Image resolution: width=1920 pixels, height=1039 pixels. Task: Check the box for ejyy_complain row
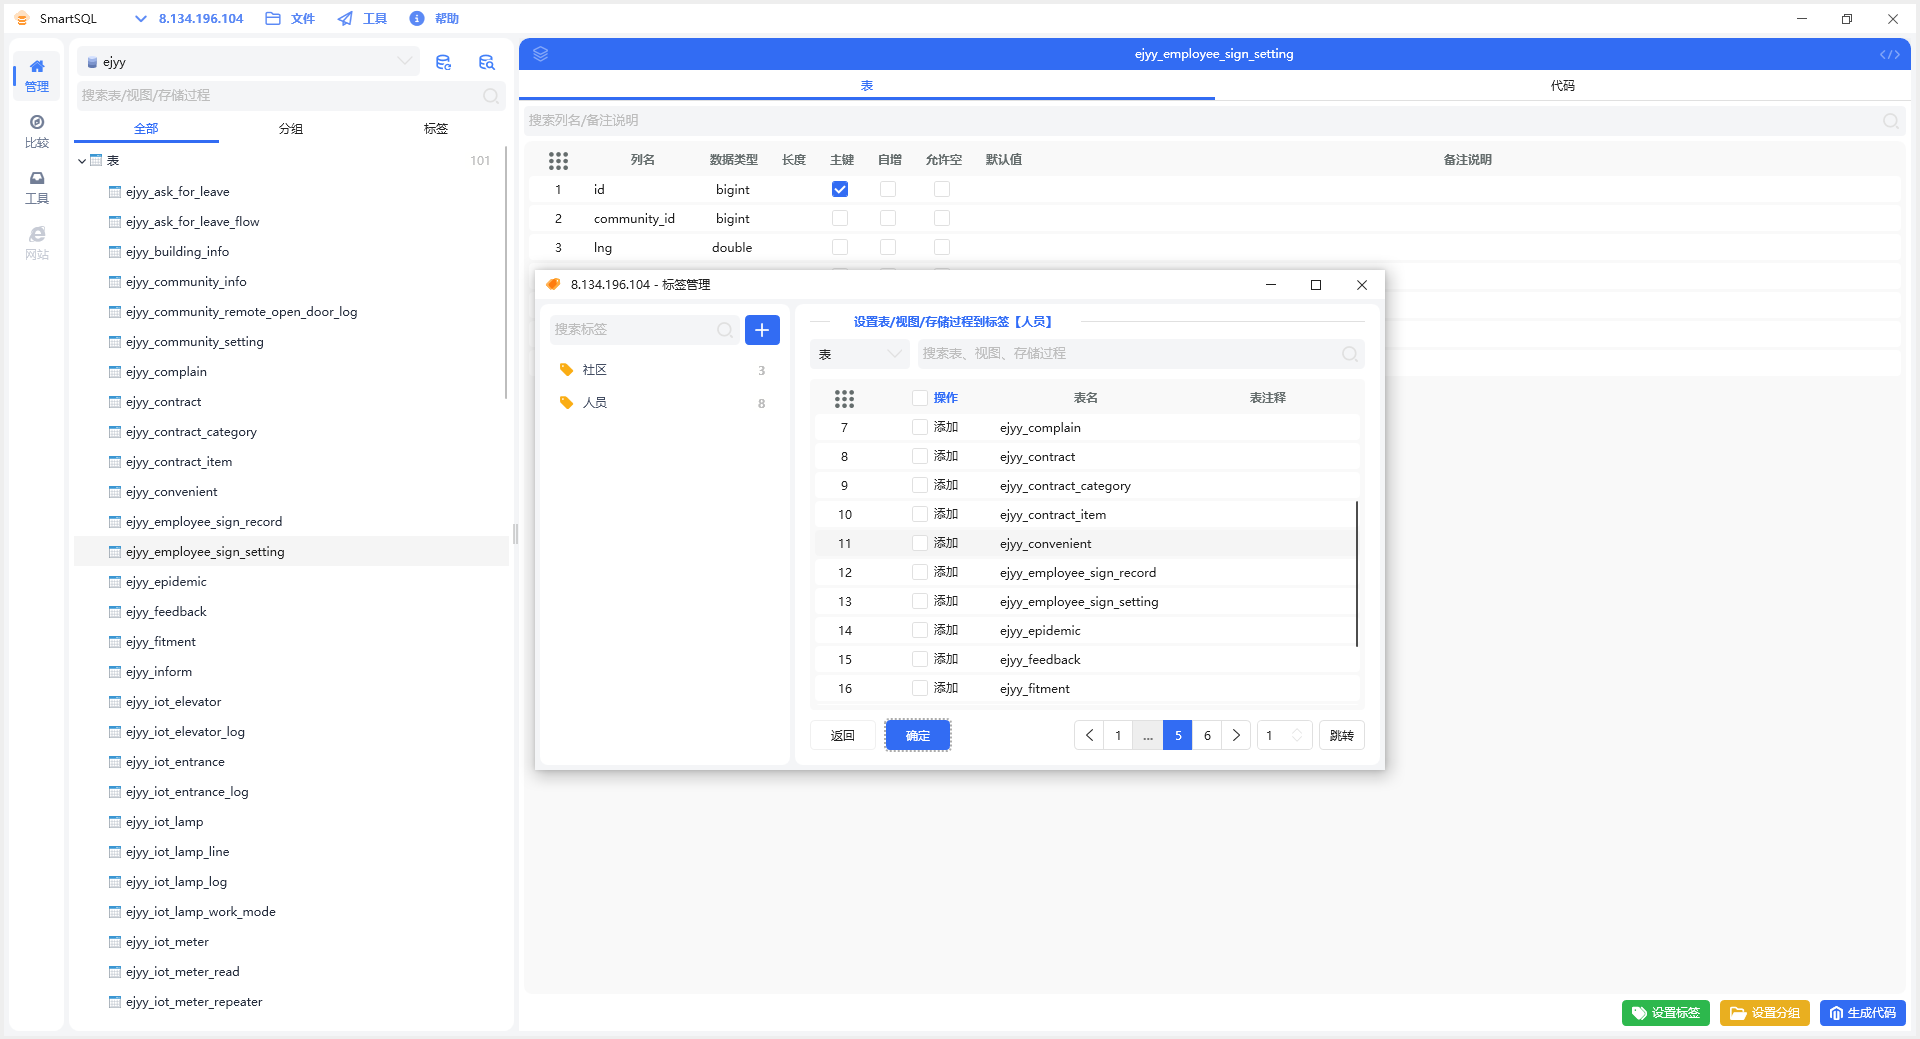920,427
